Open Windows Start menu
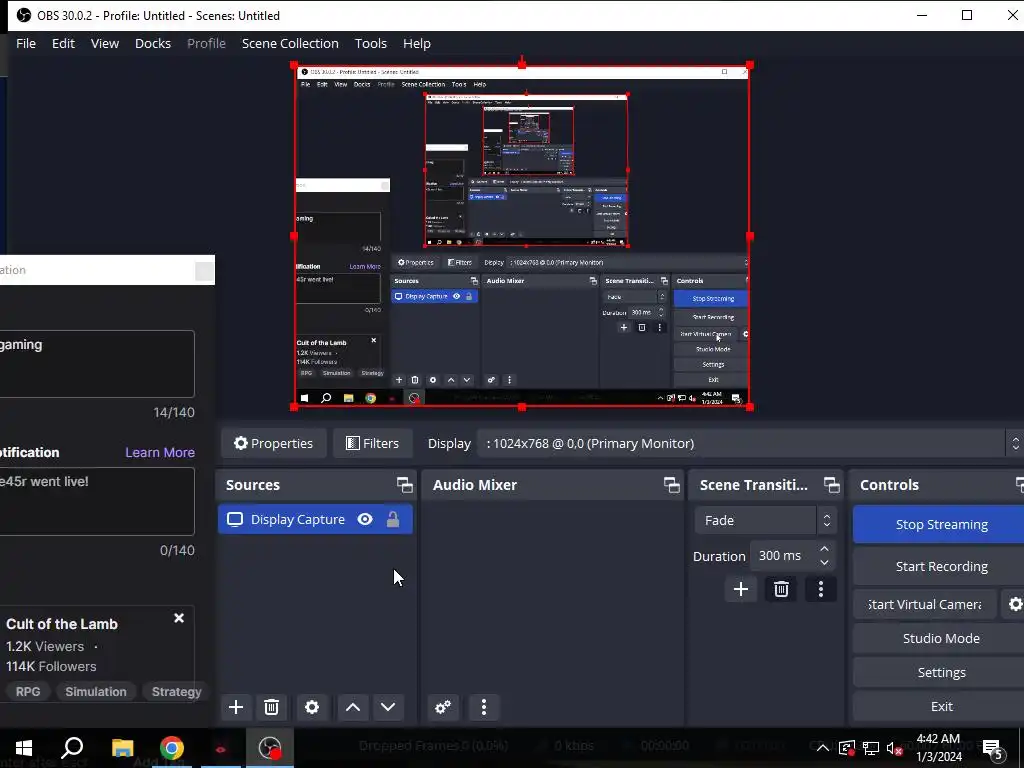Screen dimensions: 1024x768 pyautogui.click(x=24, y=748)
